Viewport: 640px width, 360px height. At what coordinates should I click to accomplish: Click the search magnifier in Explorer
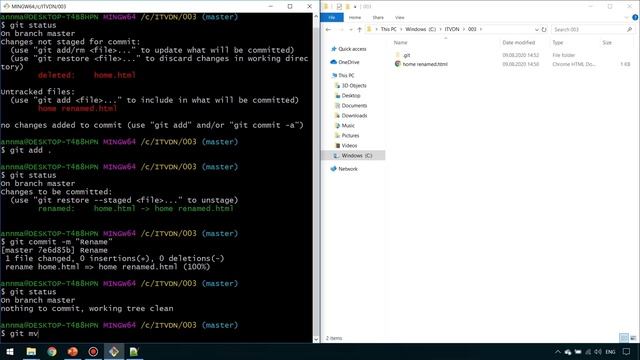pyautogui.click(x=629, y=29)
